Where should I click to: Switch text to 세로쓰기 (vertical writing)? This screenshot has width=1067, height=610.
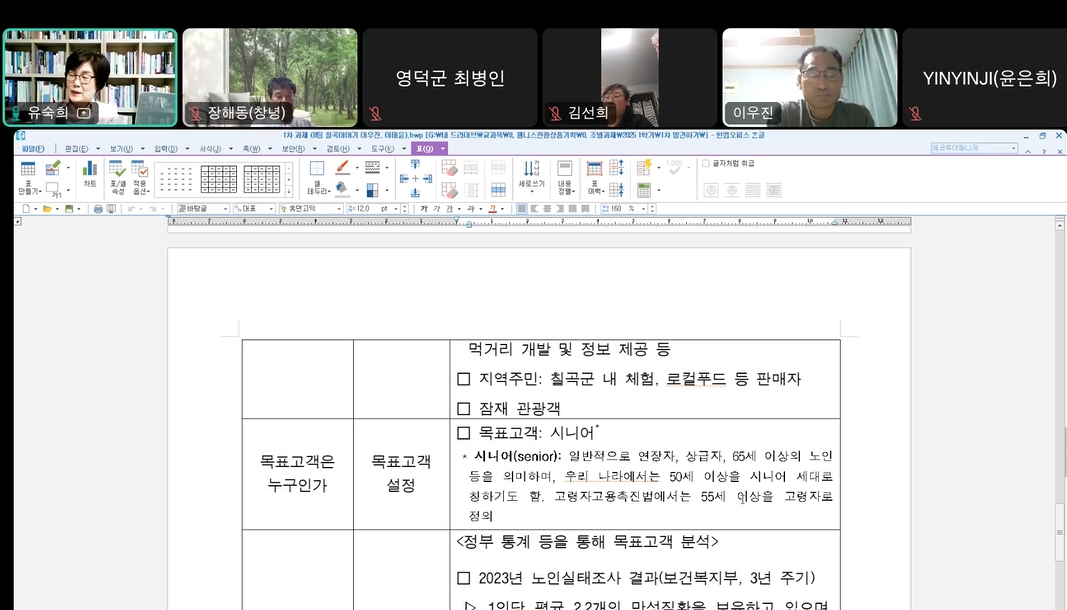[529, 177]
